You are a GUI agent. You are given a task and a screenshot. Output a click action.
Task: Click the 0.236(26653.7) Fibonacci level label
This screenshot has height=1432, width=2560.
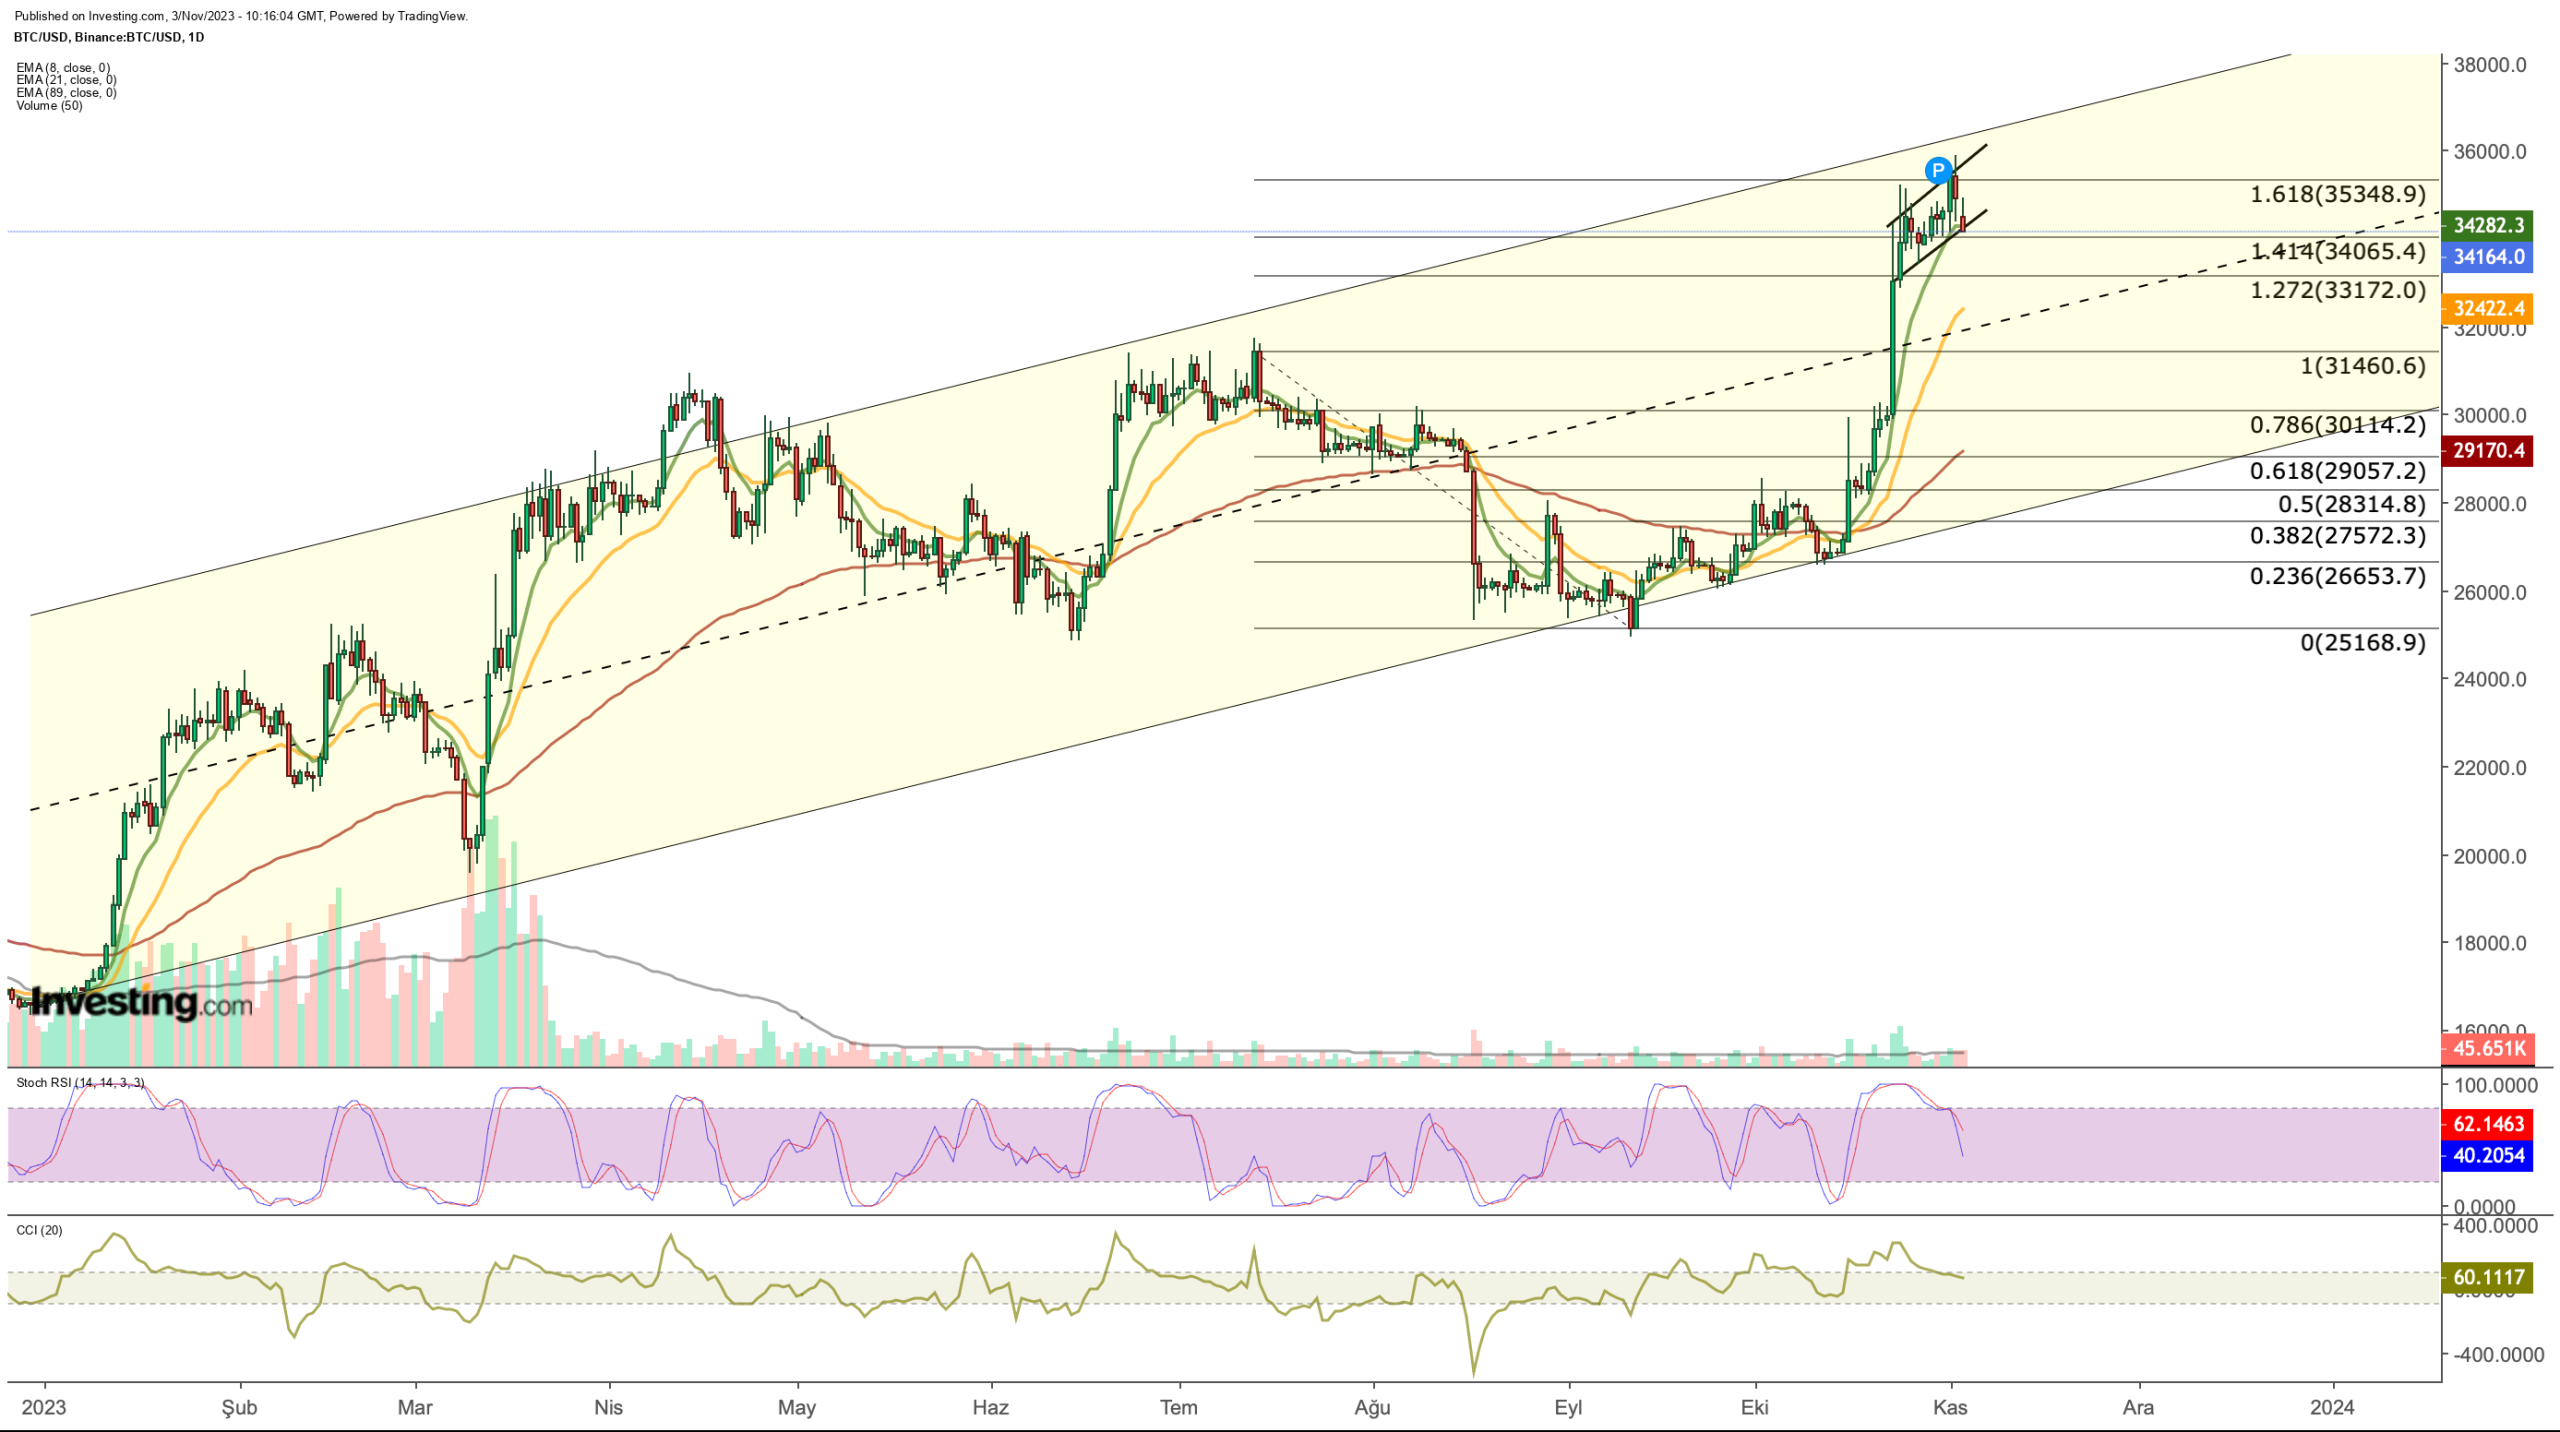2338,576
